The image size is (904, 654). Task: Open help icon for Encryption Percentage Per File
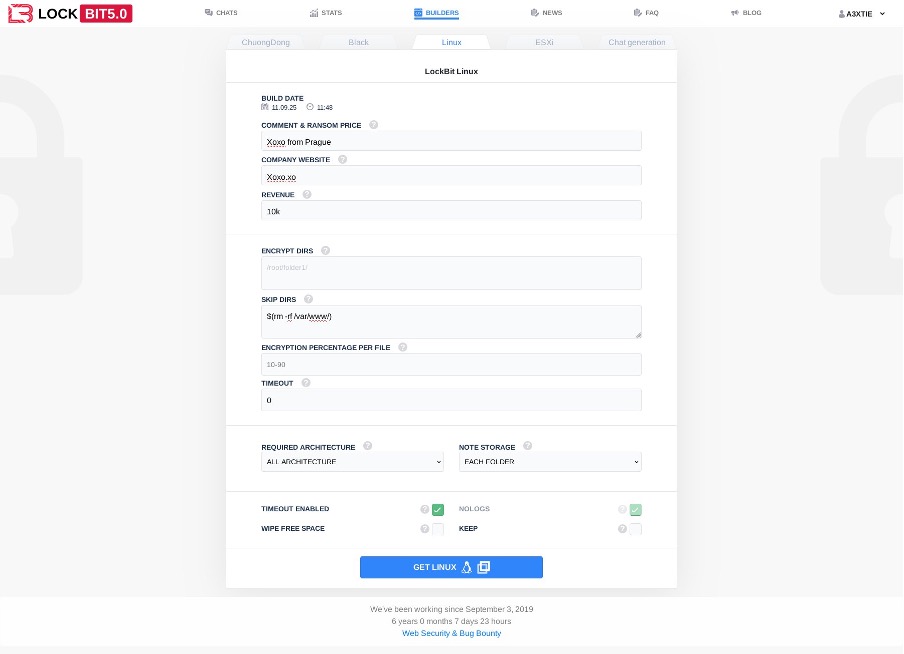(x=402, y=347)
